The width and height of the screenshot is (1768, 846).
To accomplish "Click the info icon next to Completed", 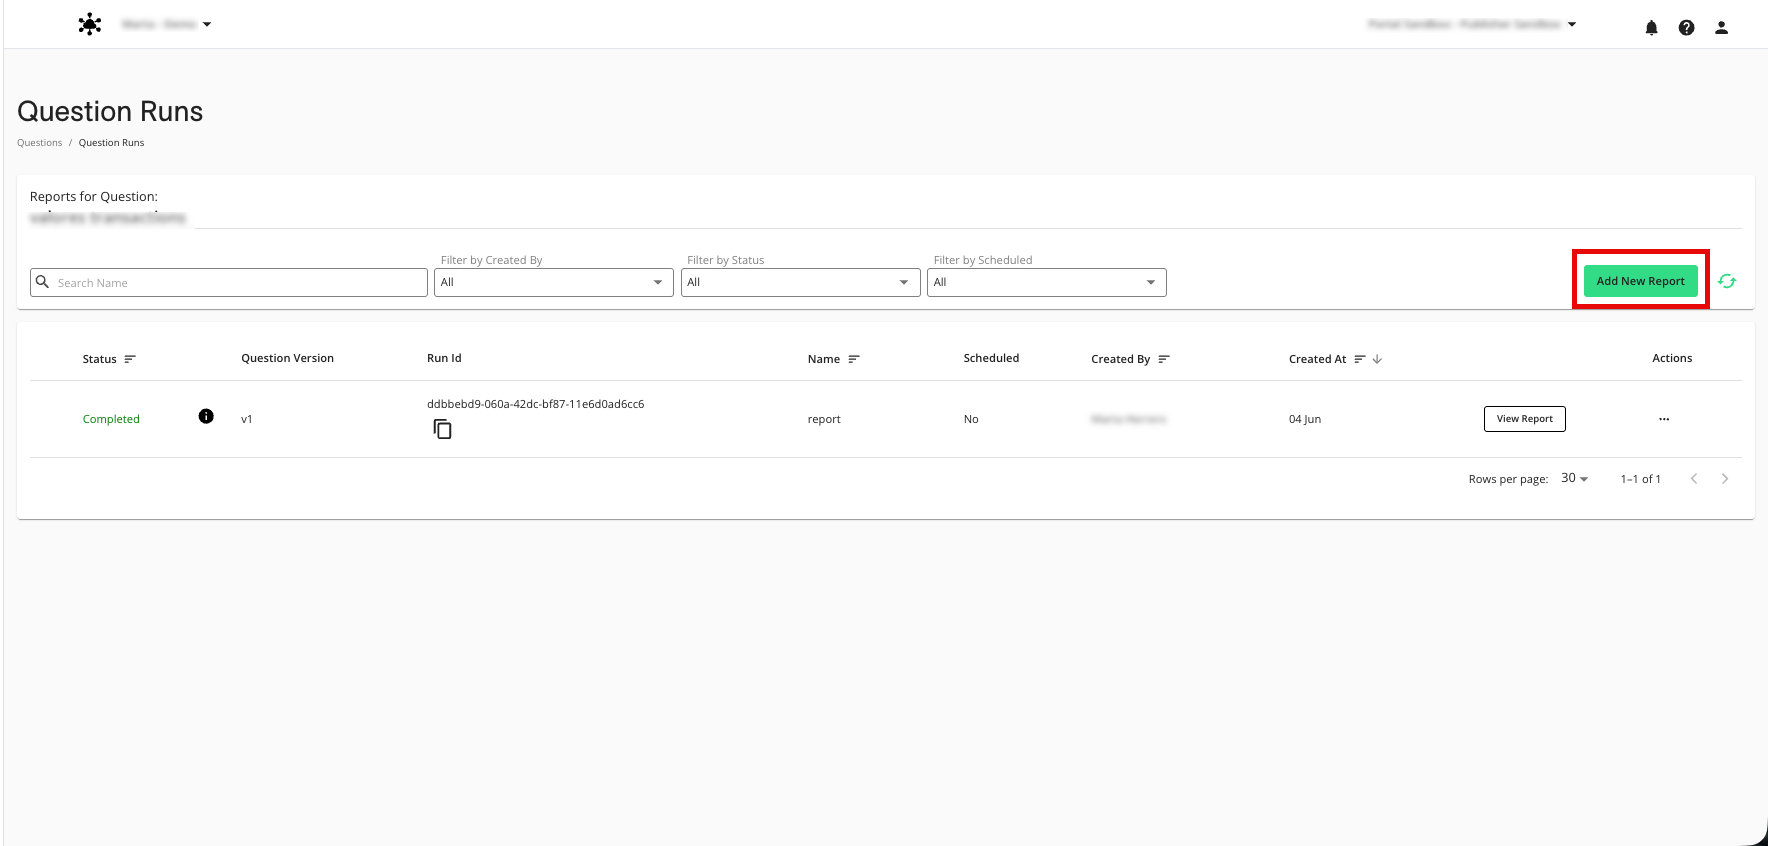I will coord(206,416).
